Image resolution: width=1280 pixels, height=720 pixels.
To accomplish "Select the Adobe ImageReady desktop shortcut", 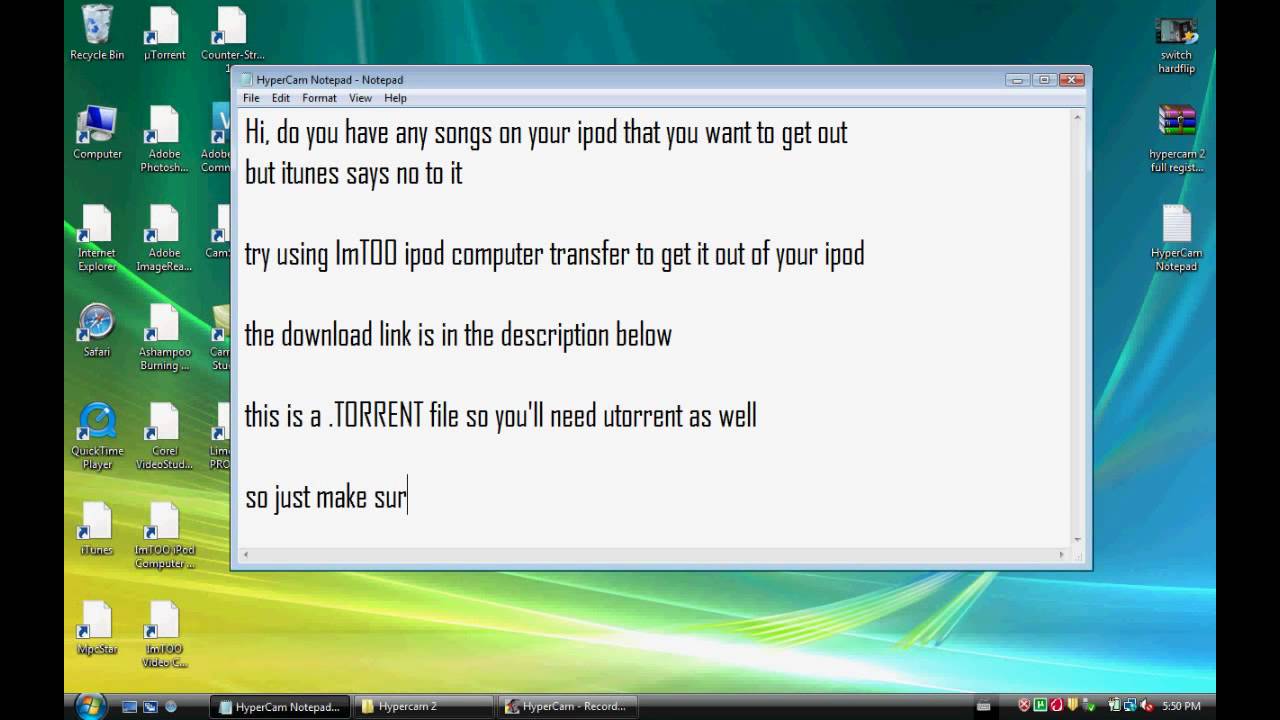I will 164,238.
